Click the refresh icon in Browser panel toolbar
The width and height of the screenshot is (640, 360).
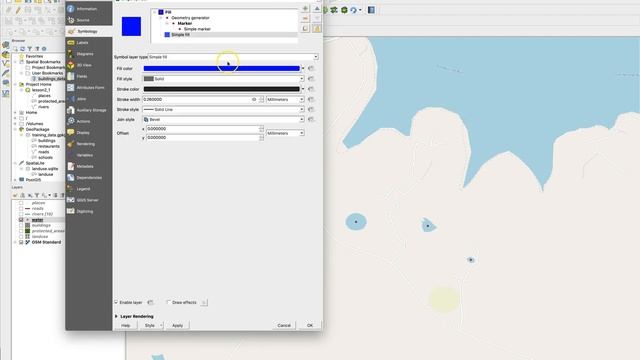(x=22, y=49)
